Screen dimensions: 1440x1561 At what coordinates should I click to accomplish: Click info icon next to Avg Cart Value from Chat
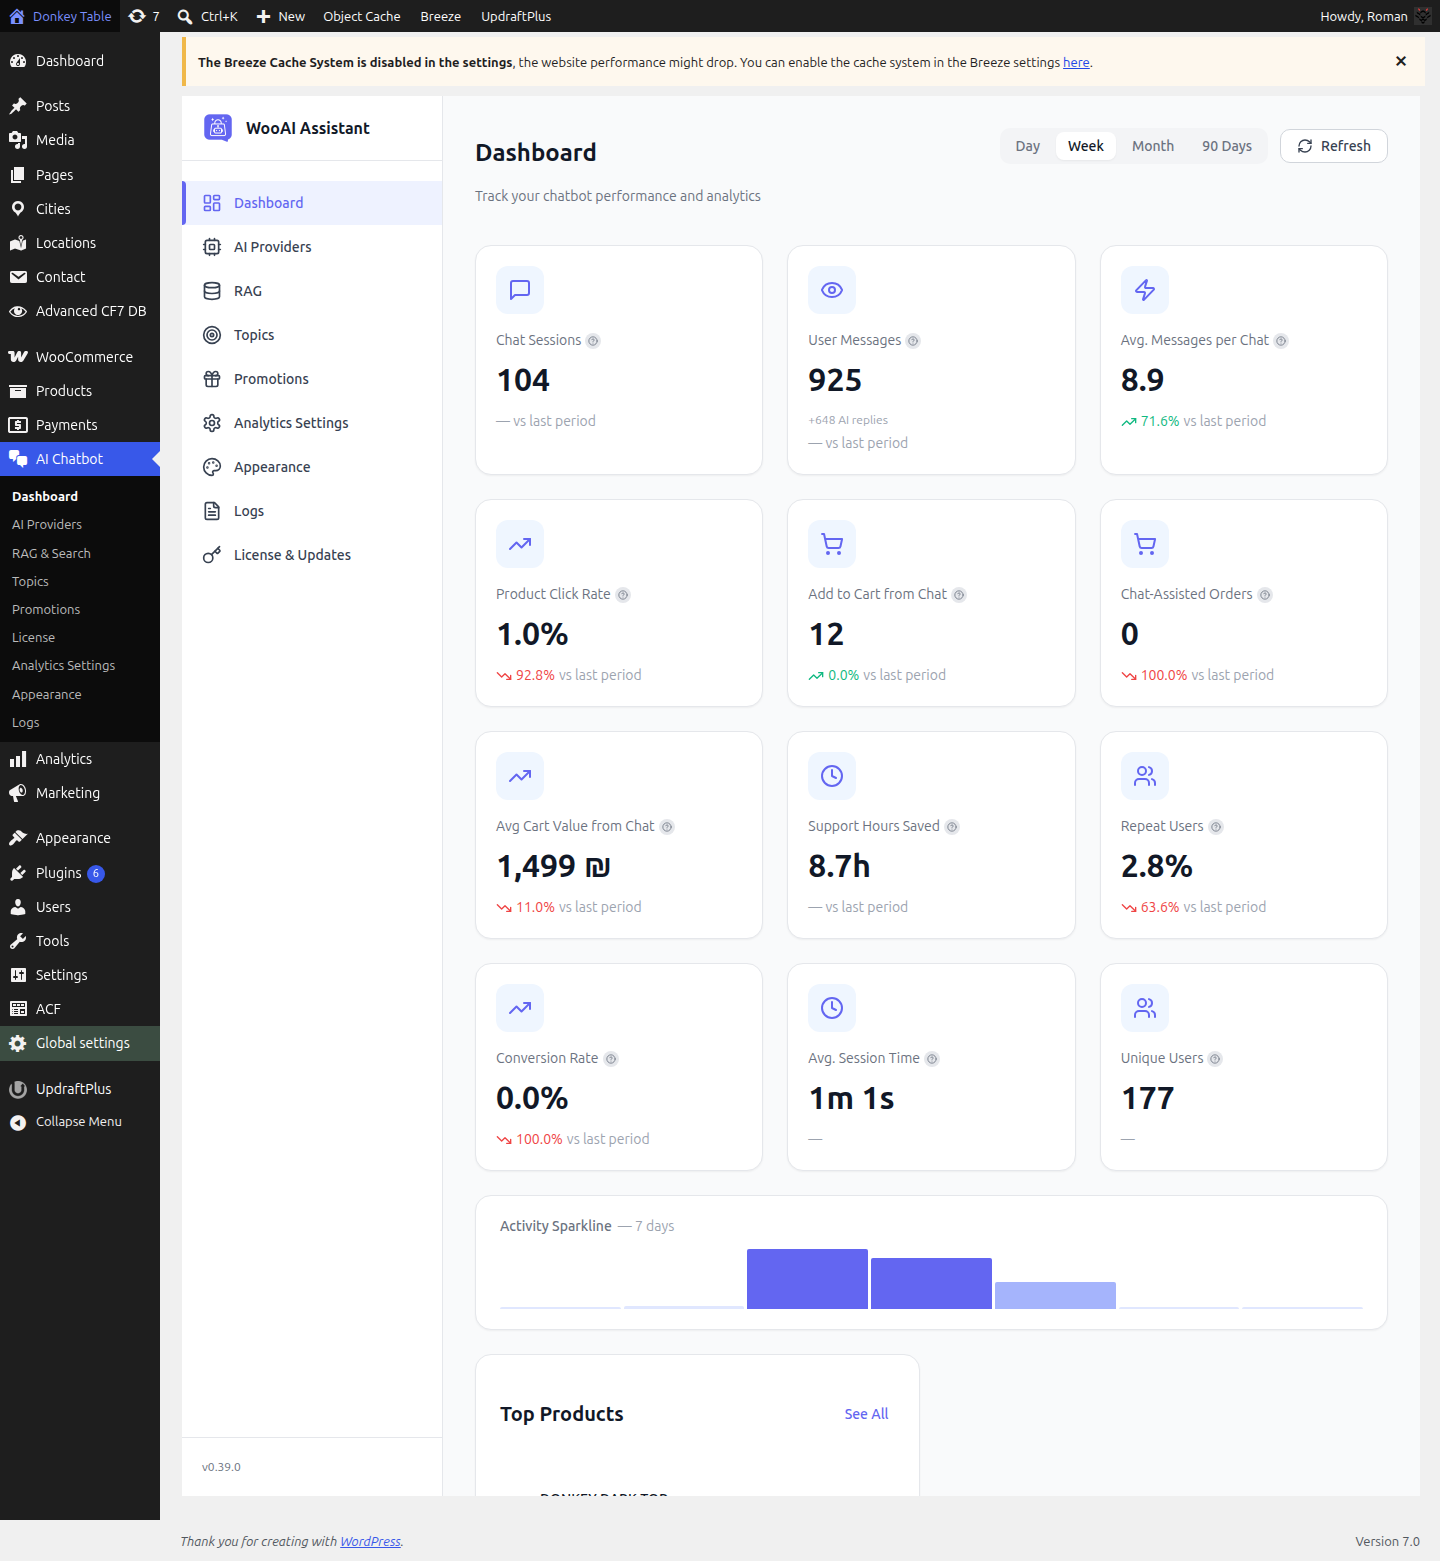point(667,827)
